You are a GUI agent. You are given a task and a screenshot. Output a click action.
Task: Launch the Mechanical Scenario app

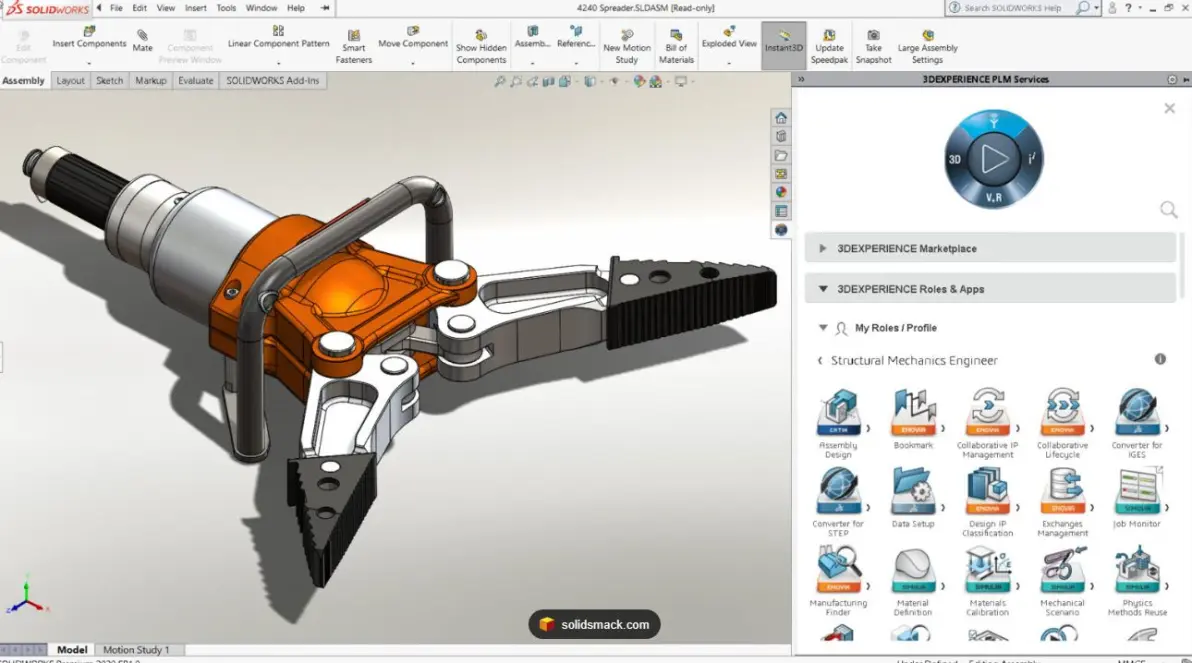[x=1062, y=581]
